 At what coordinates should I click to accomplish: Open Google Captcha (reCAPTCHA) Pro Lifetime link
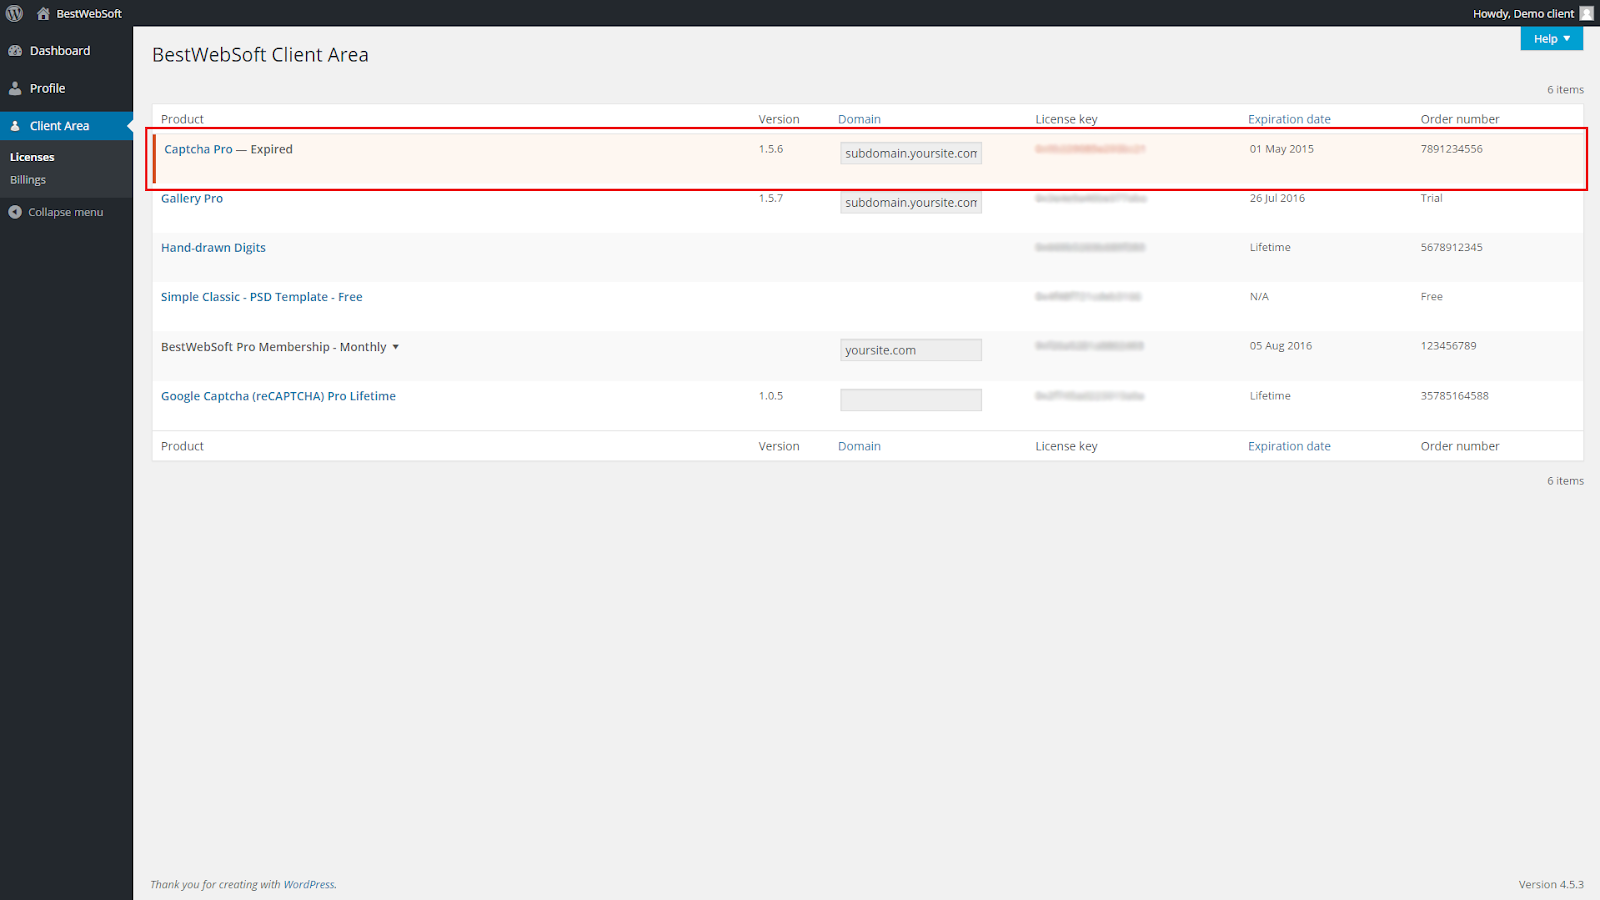[x=278, y=396]
